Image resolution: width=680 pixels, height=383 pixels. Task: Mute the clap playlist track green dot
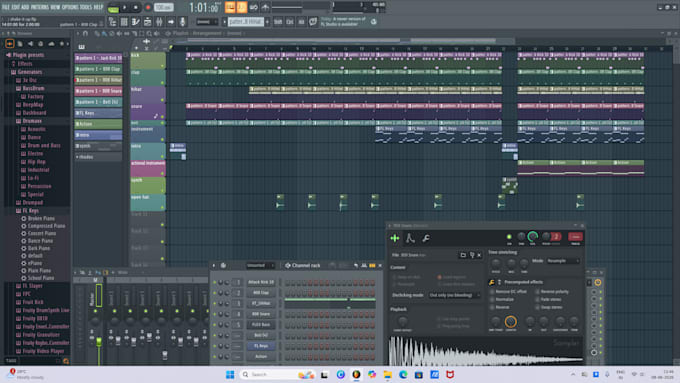(163, 82)
